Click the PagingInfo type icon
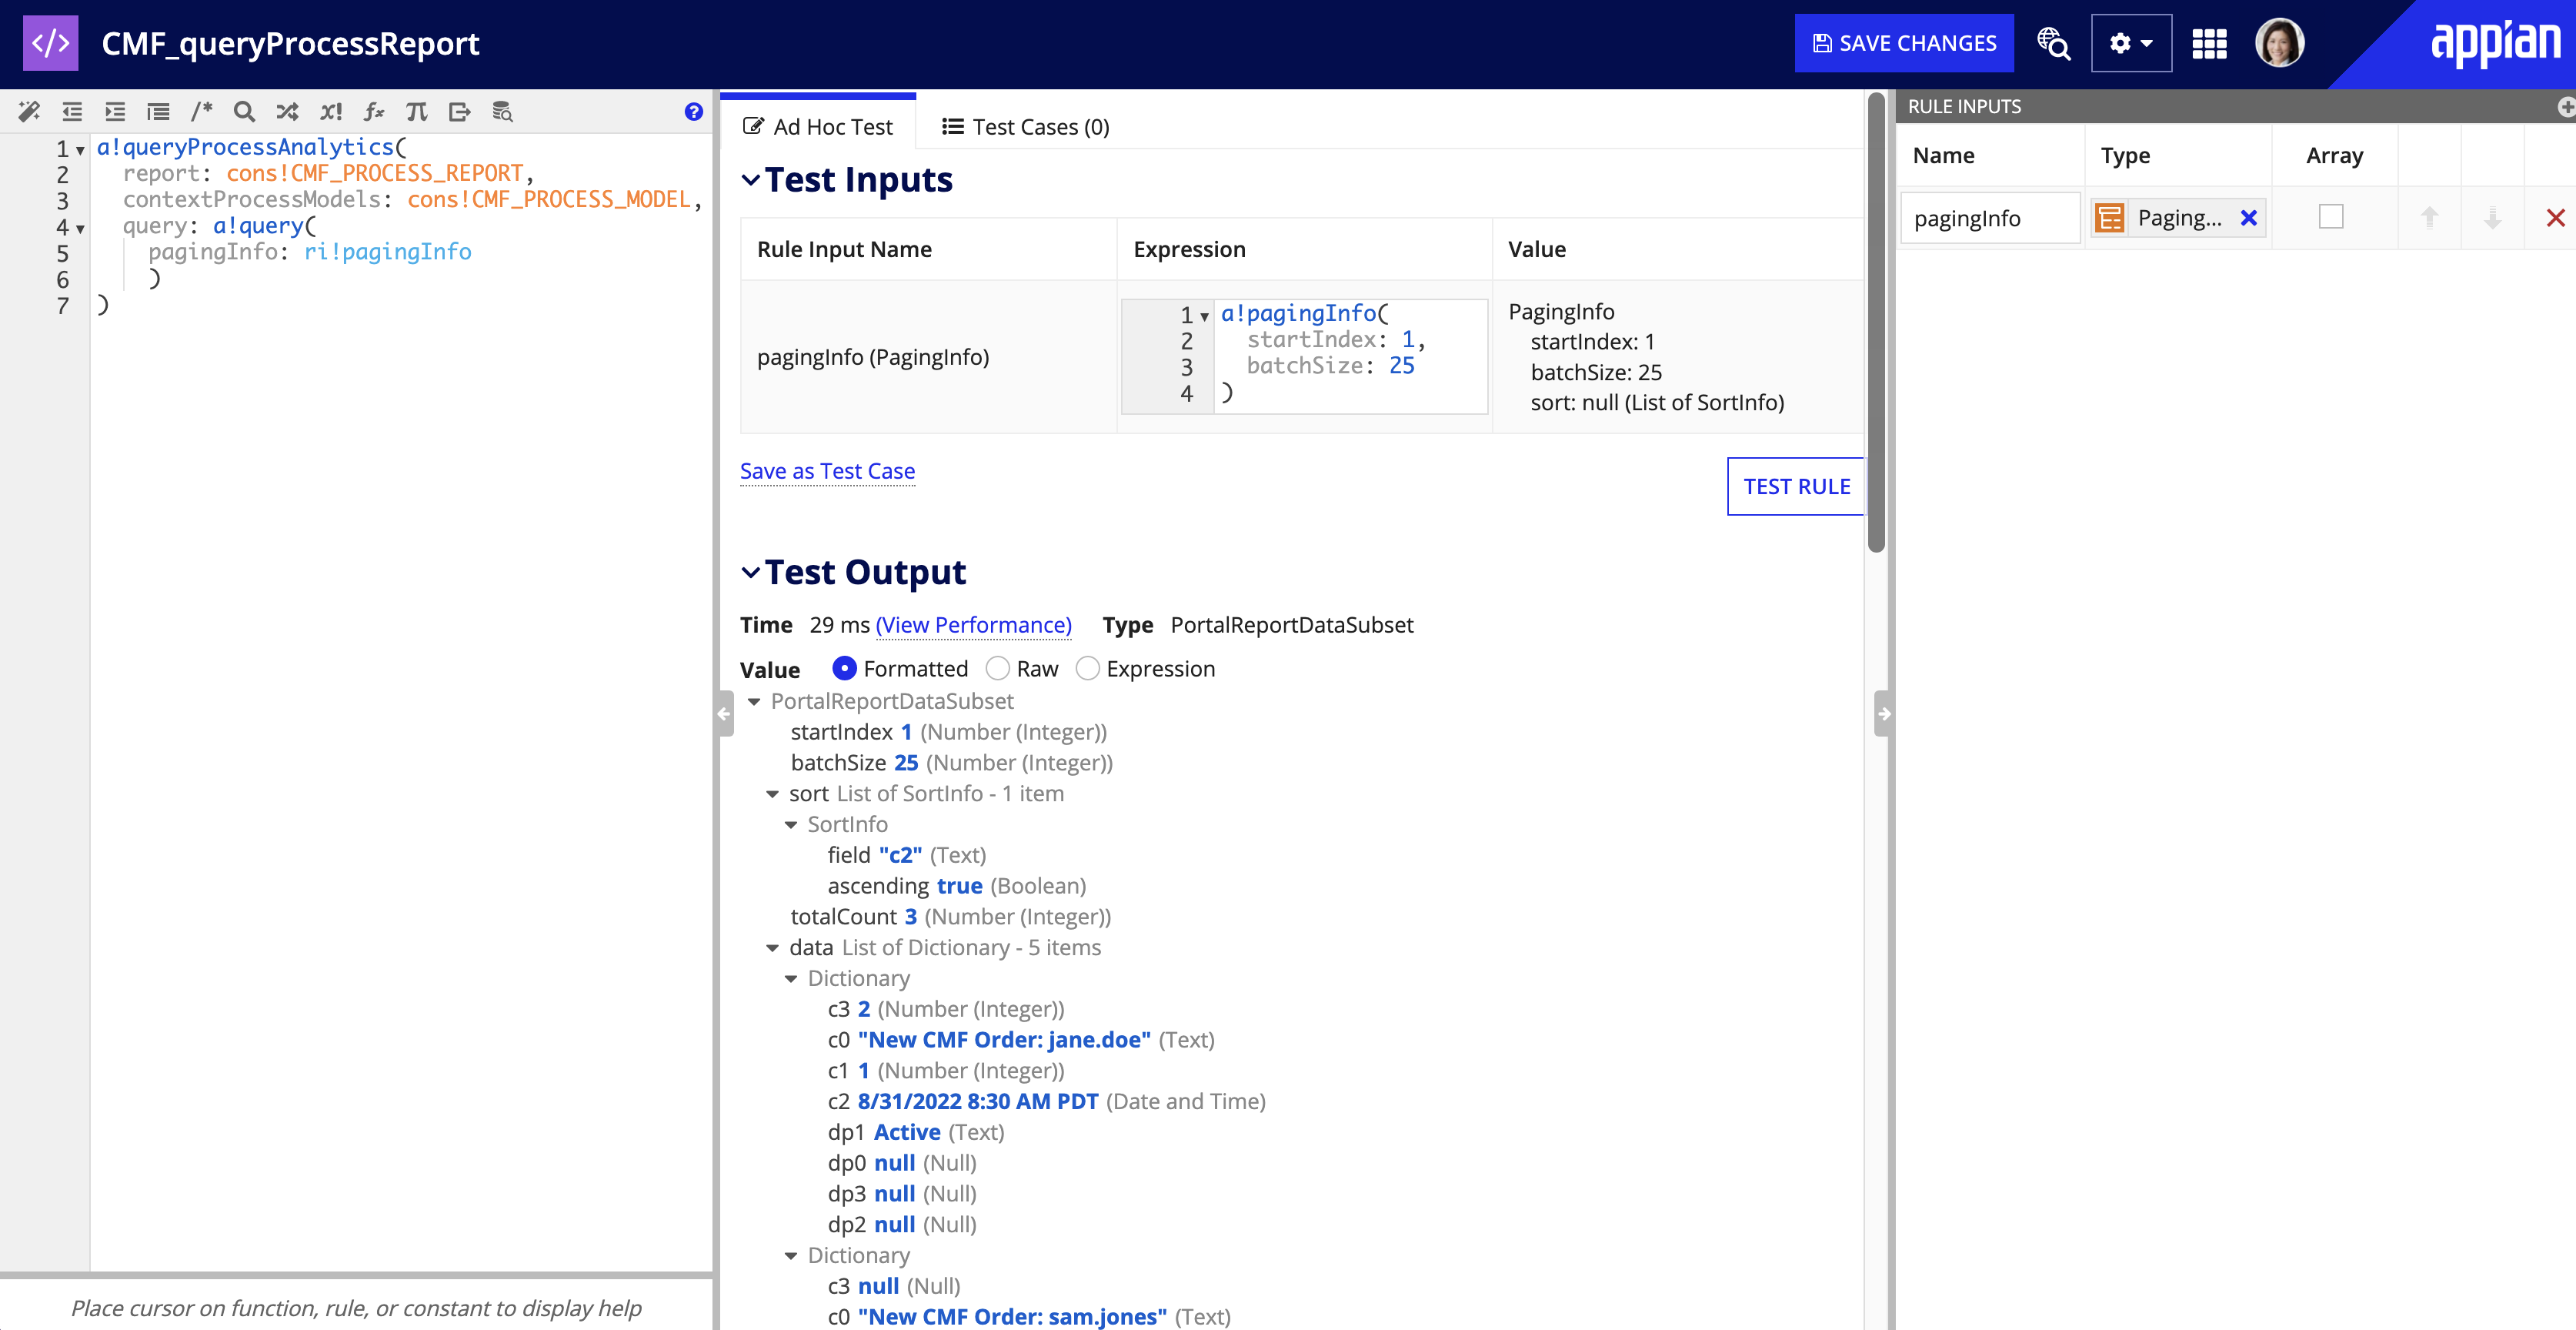2576x1330 pixels. [2109, 217]
